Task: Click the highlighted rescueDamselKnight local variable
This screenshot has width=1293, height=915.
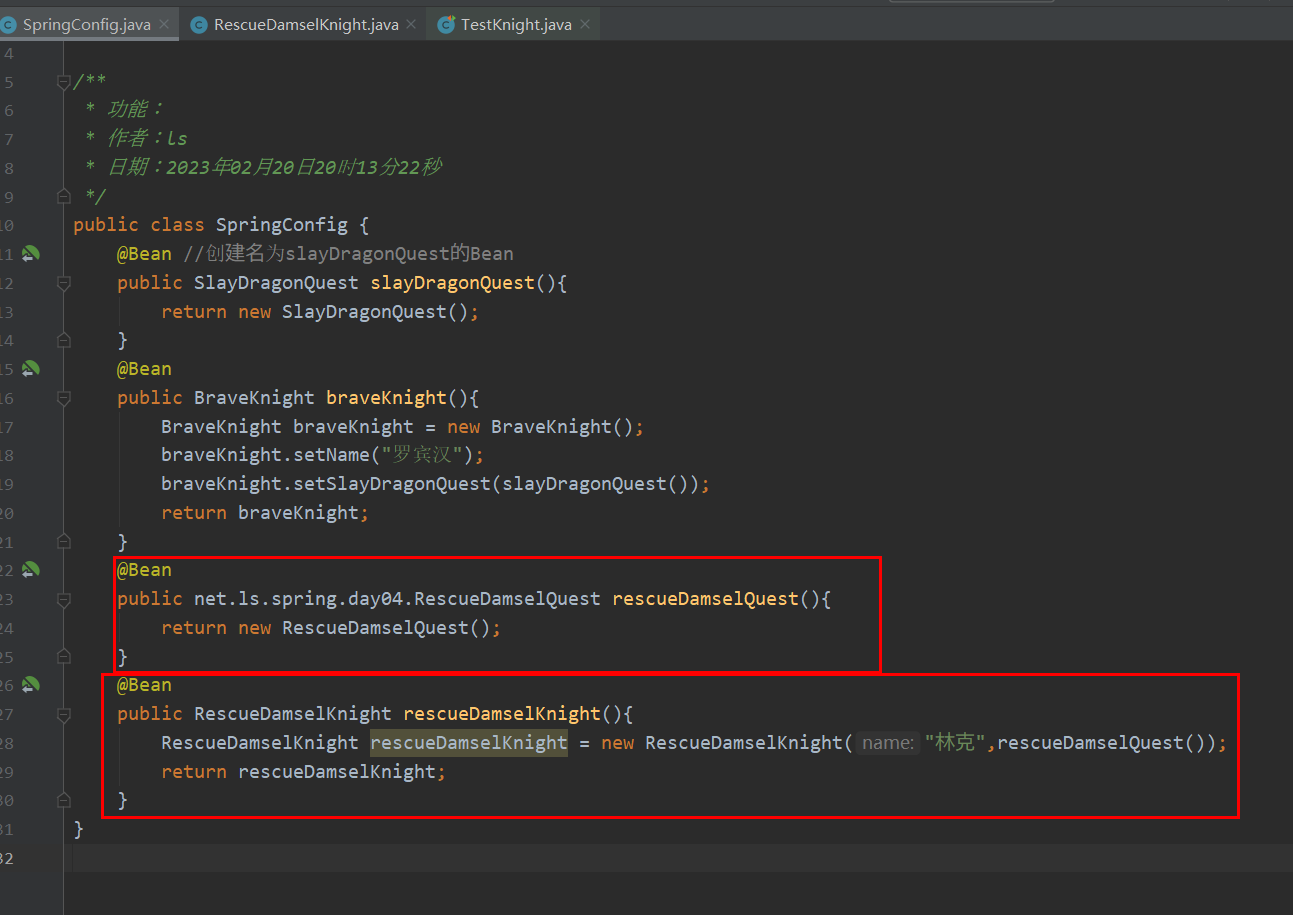Action: click(x=469, y=743)
